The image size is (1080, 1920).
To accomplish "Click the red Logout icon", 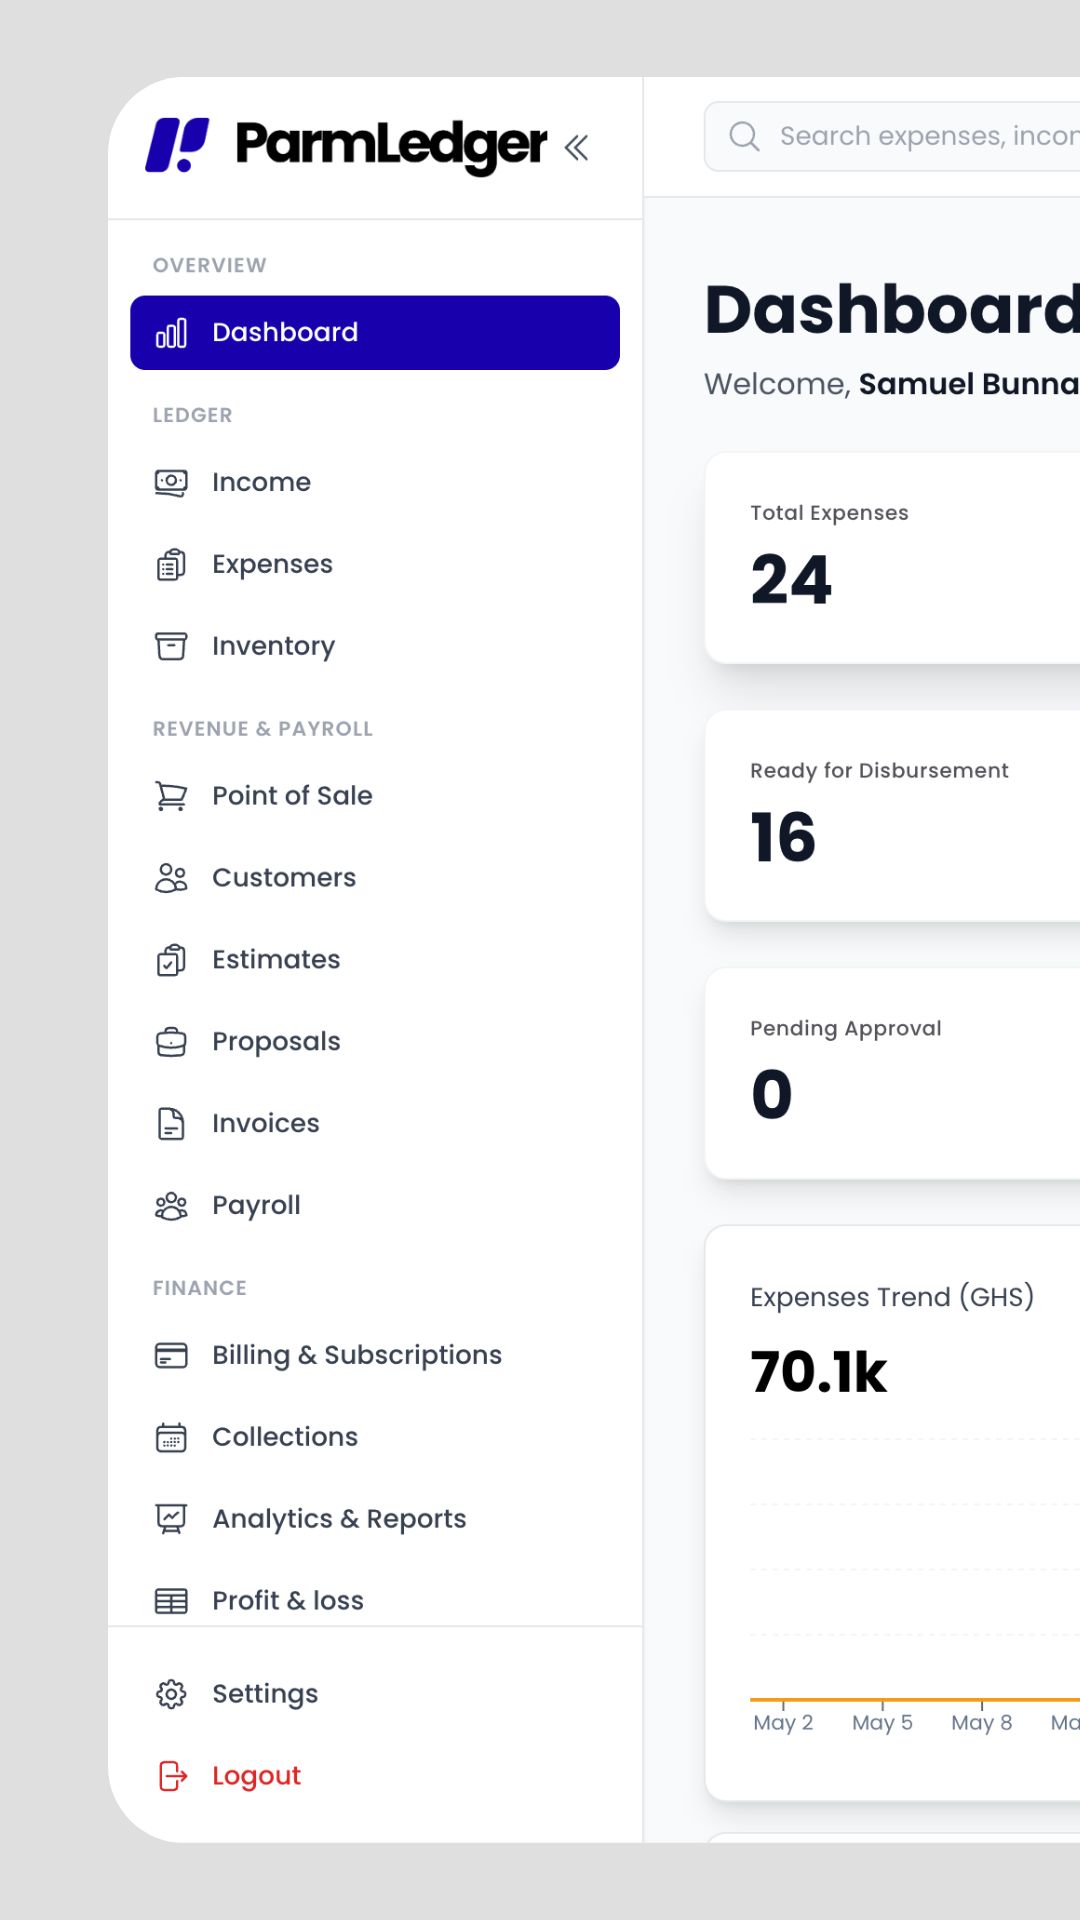I will 172,1776.
